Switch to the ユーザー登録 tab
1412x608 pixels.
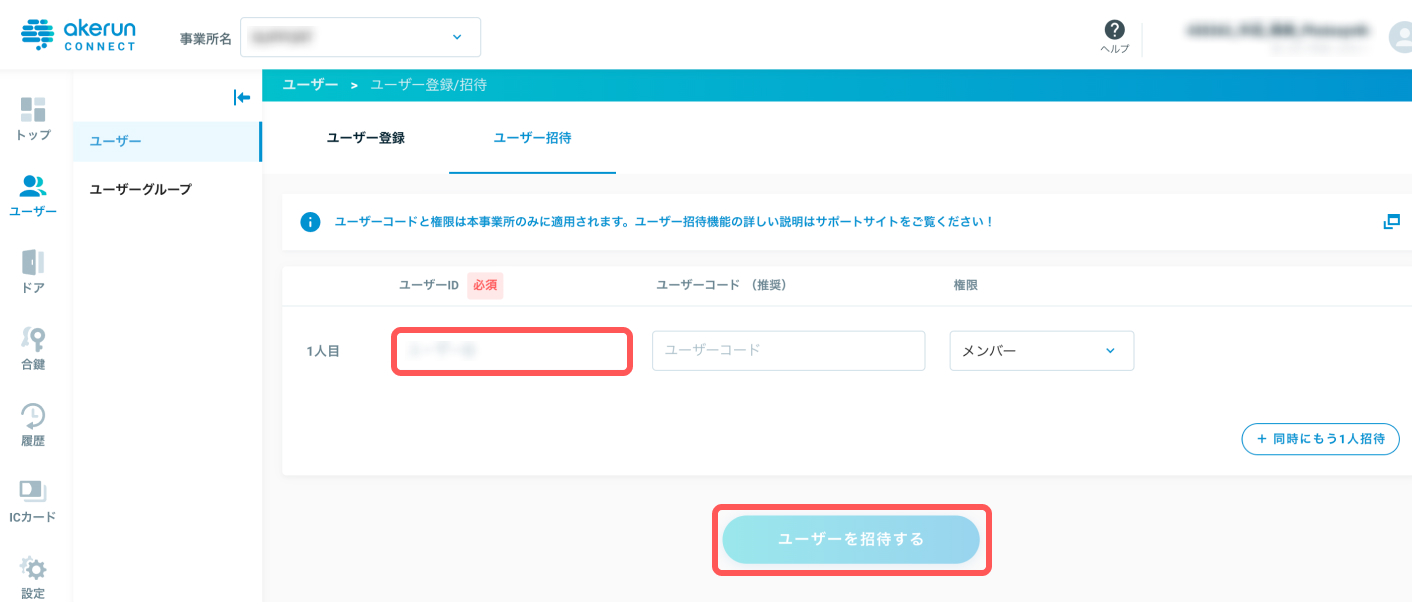366,138
